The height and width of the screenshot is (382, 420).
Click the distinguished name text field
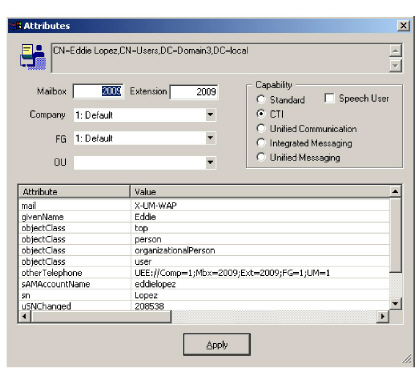(221, 58)
